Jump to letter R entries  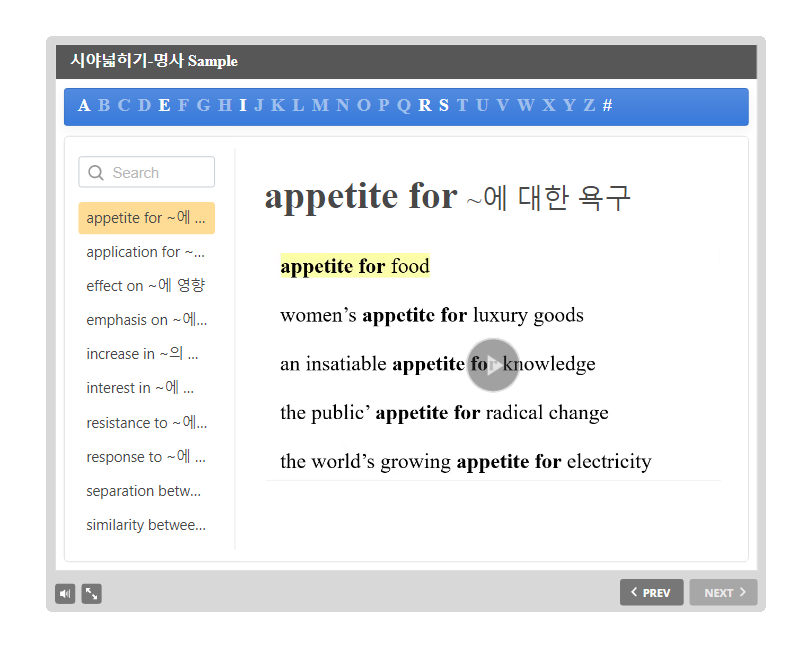tap(425, 106)
